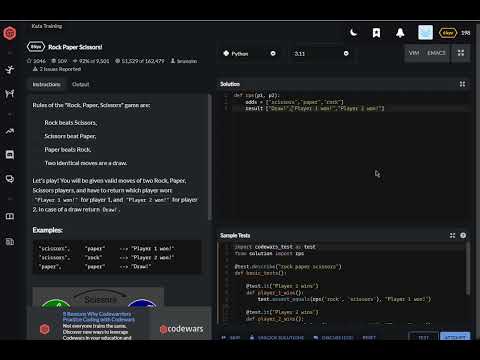This screenshot has width=480, height=360.
Task: Click the Paper beats Rock rule line
Action: click(68, 150)
